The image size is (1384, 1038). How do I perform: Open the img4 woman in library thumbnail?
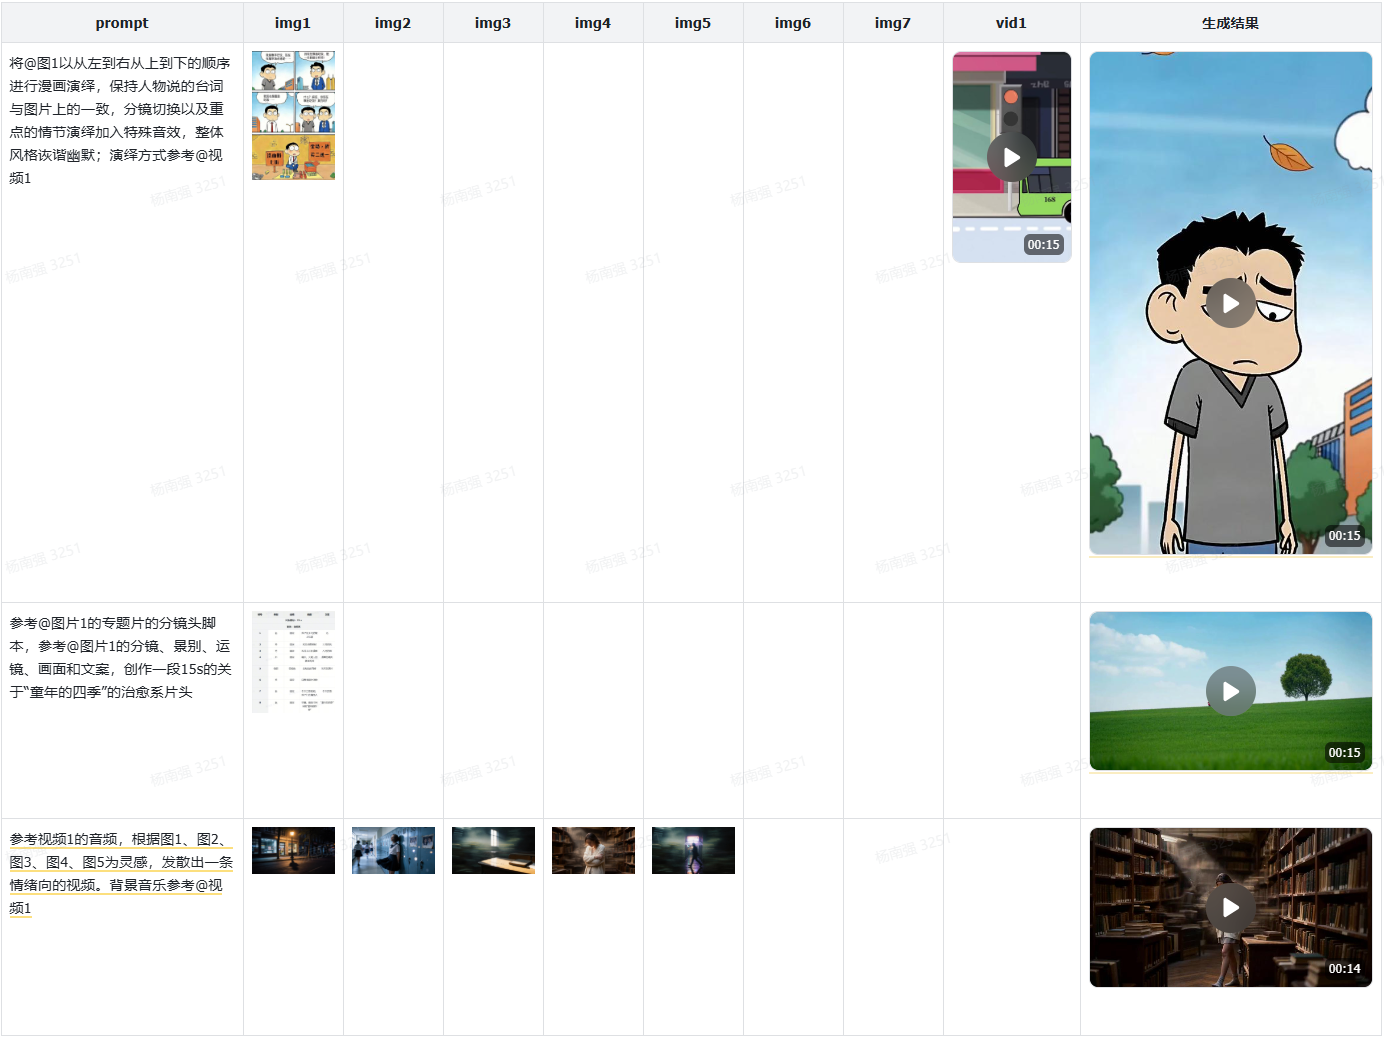pyautogui.click(x=593, y=850)
